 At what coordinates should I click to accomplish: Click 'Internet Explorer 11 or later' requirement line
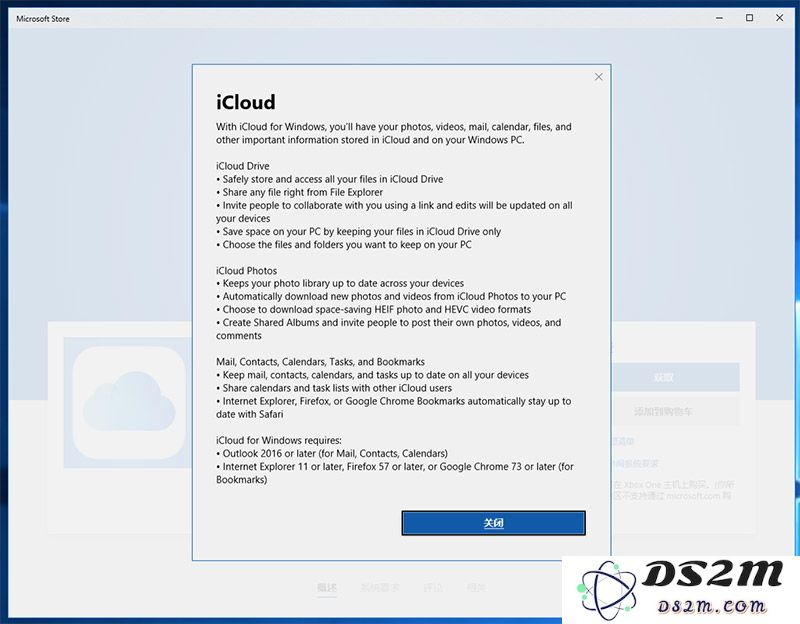pyautogui.click(x=394, y=473)
